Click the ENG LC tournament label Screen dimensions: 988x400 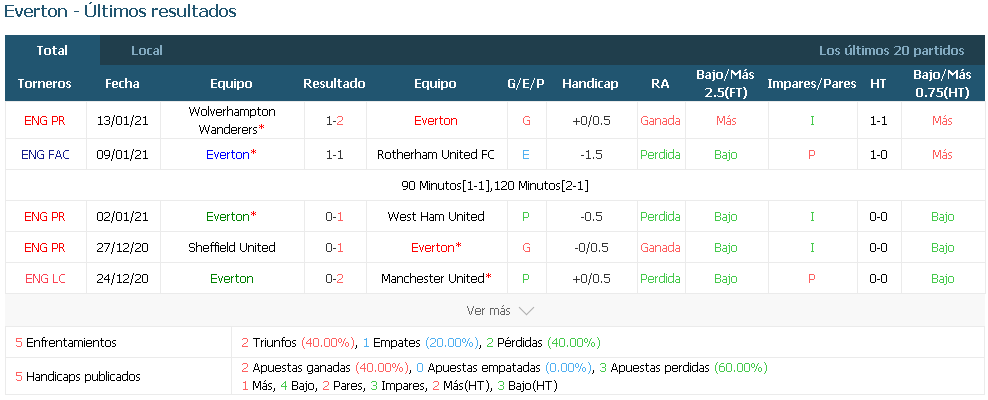coord(45,278)
